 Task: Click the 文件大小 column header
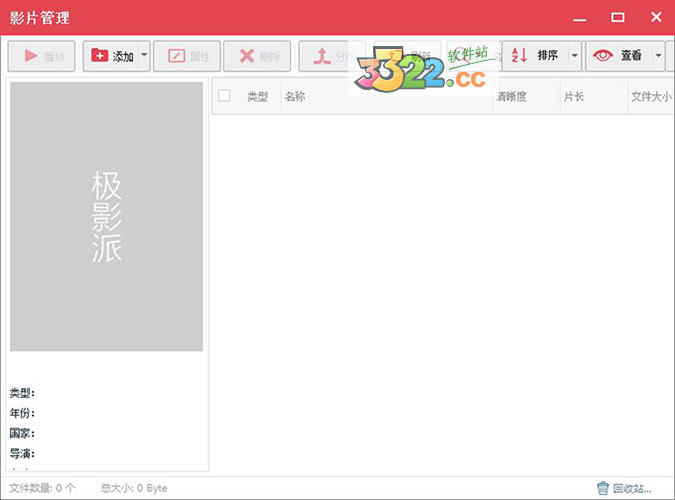[651, 96]
